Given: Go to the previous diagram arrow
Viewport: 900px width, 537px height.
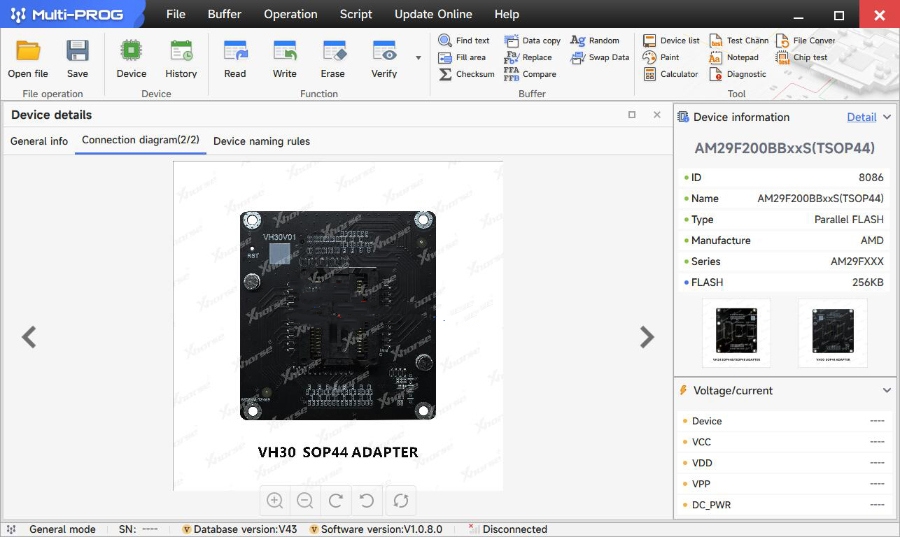Looking at the screenshot, I should point(29,337).
